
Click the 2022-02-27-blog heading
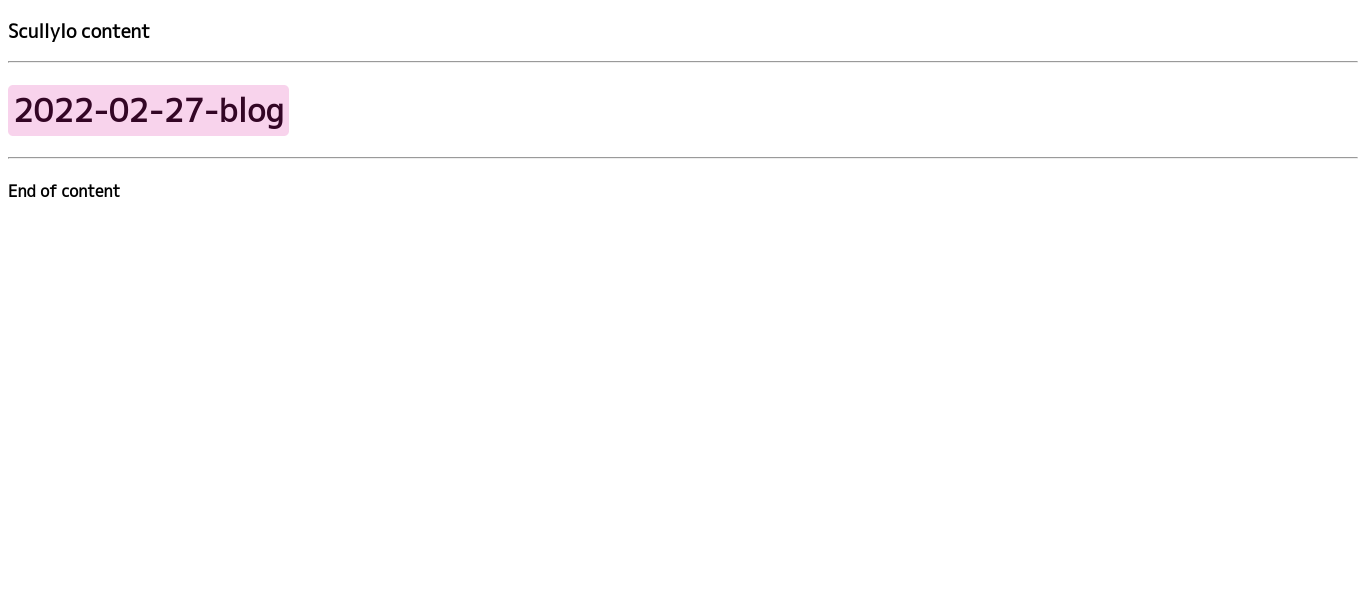click(148, 110)
